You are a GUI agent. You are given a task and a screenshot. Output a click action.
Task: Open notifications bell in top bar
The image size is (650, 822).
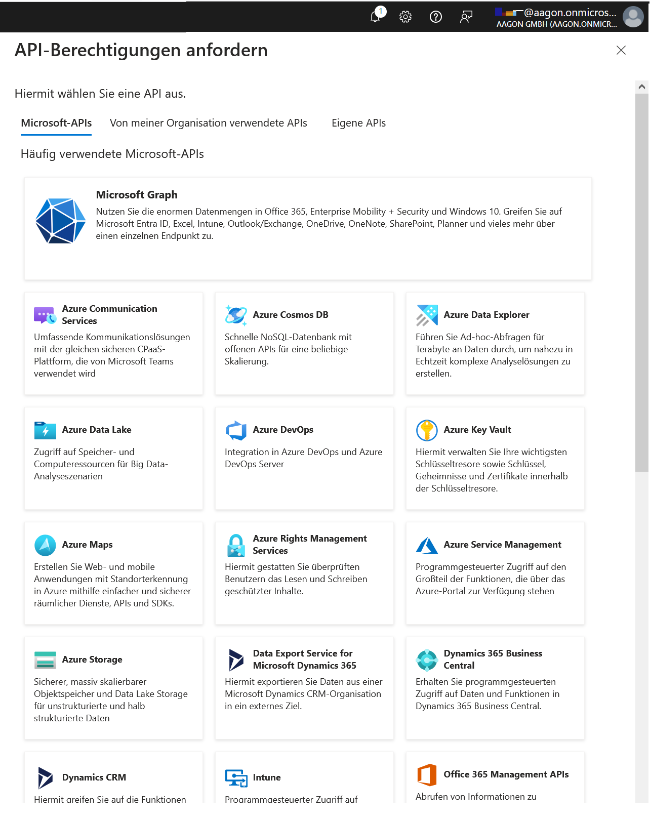point(376,16)
